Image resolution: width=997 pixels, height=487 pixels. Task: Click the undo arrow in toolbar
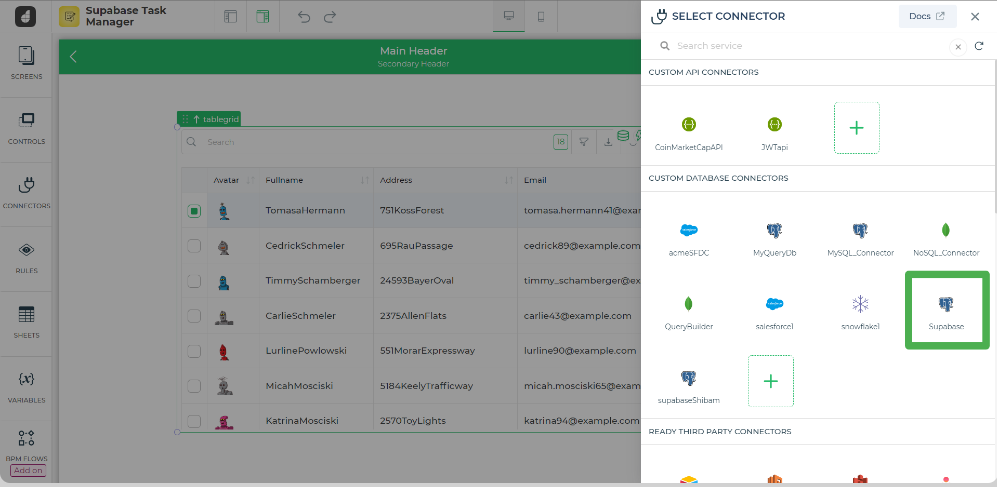[304, 17]
